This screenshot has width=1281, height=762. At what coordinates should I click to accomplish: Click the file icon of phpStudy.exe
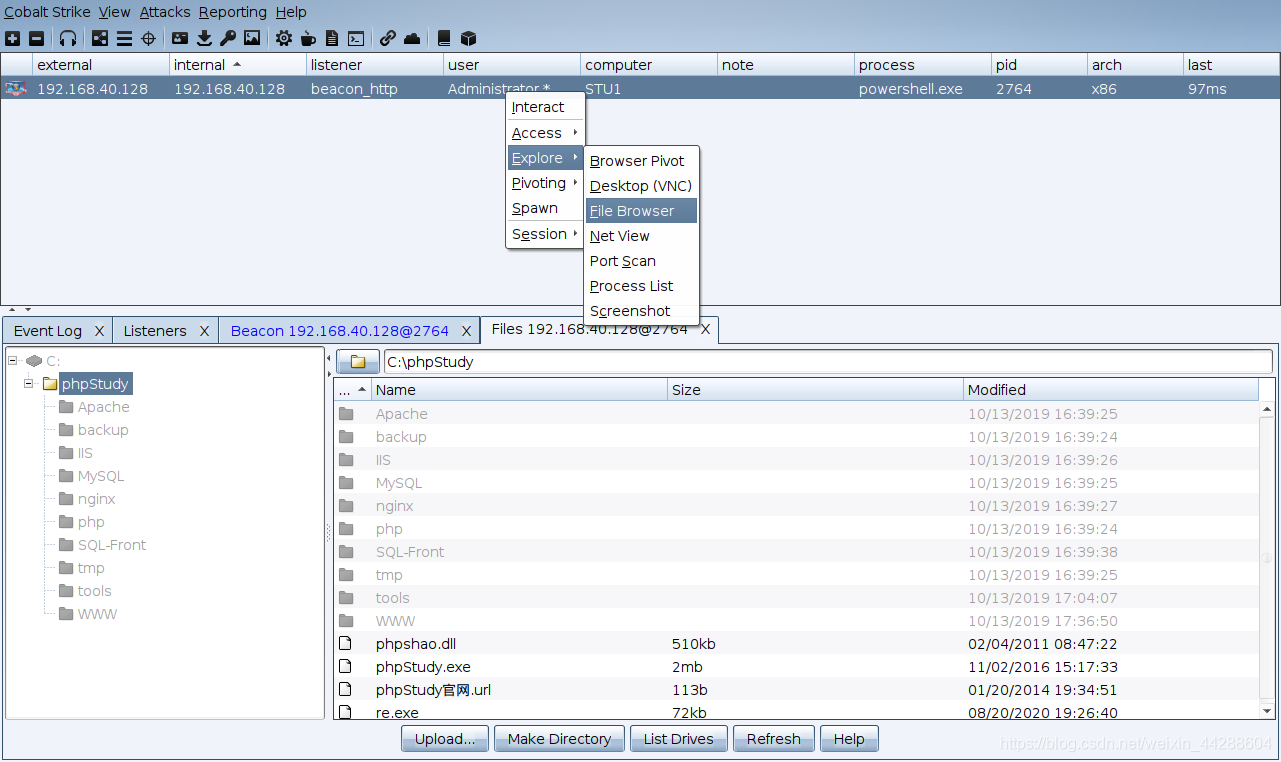pyautogui.click(x=346, y=667)
